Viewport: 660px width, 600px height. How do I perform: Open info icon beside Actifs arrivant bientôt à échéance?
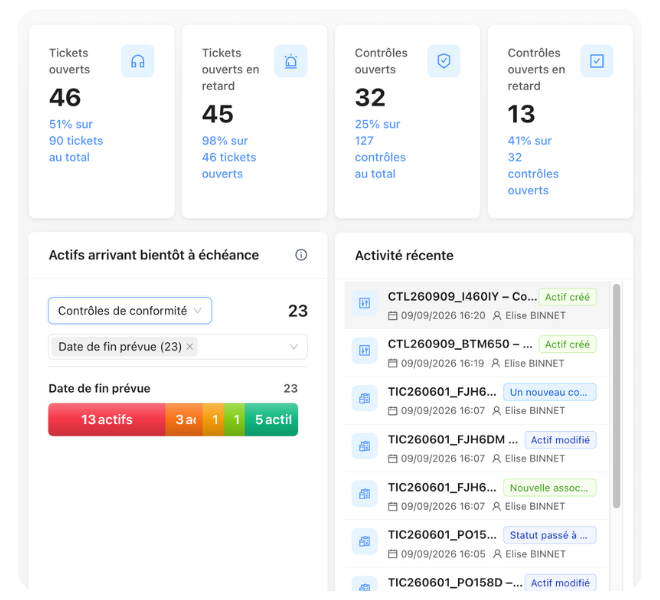[x=301, y=255]
